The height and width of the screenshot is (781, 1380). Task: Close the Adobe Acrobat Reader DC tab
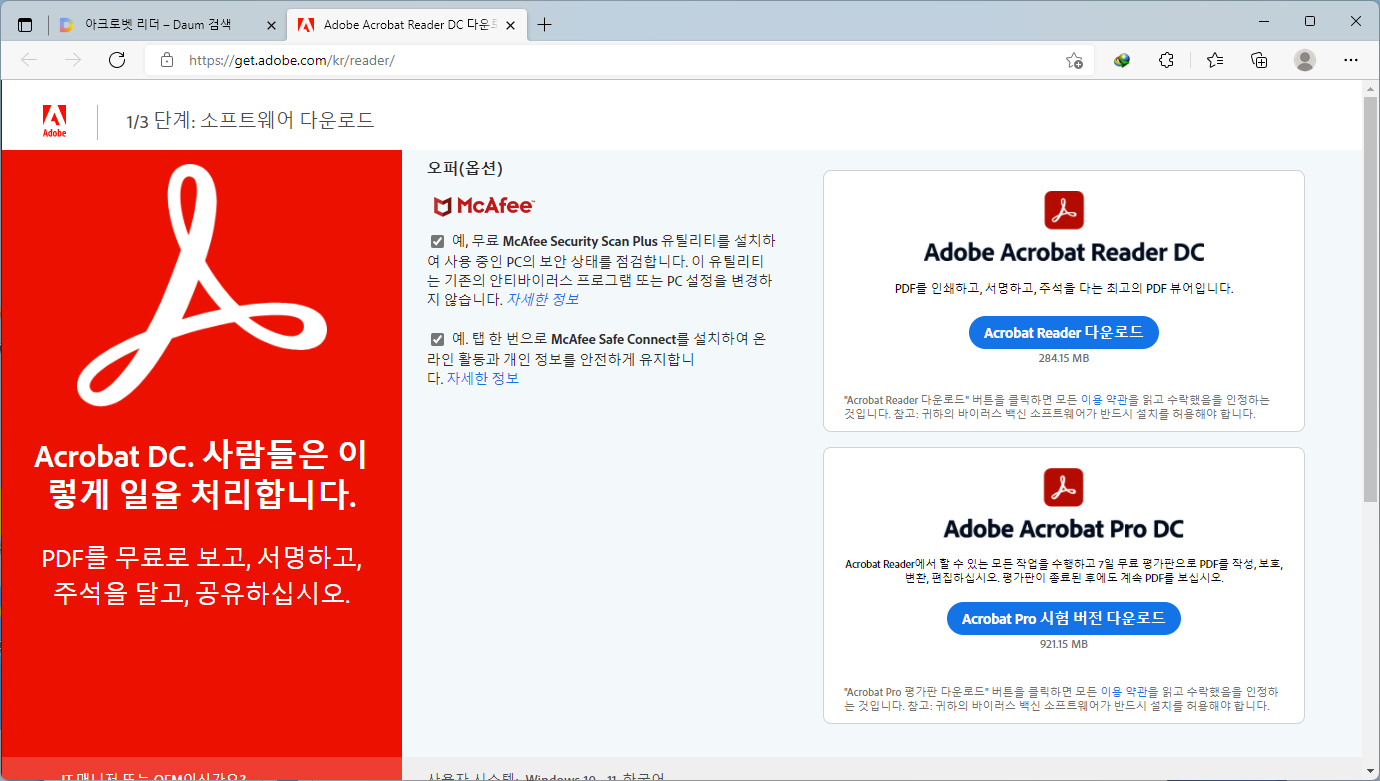pyautogui.click(x=512, y=25)
